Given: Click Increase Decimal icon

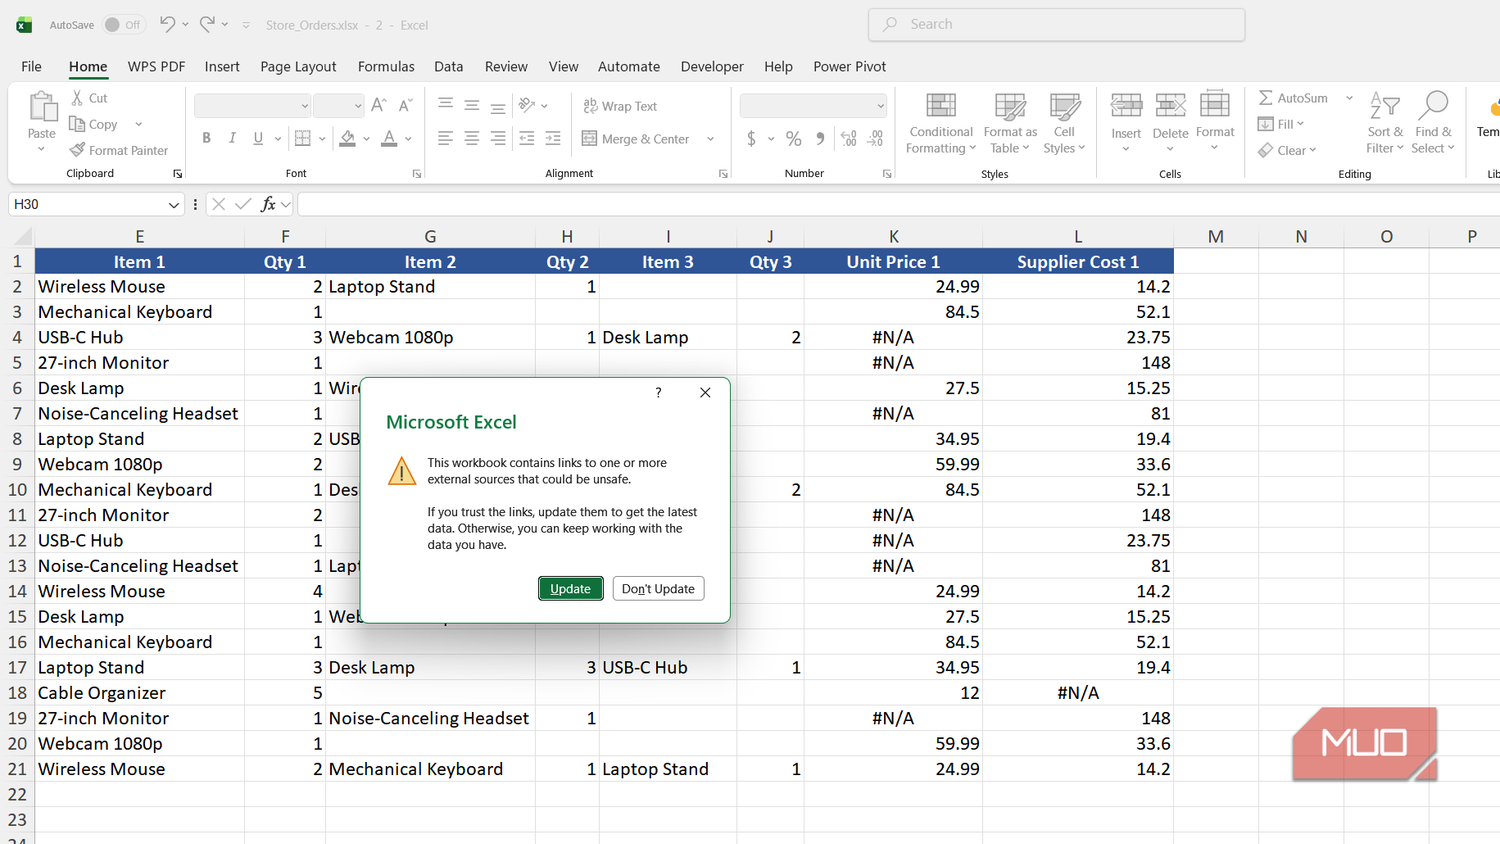Looking at the screenshot, I should point(848,138).
